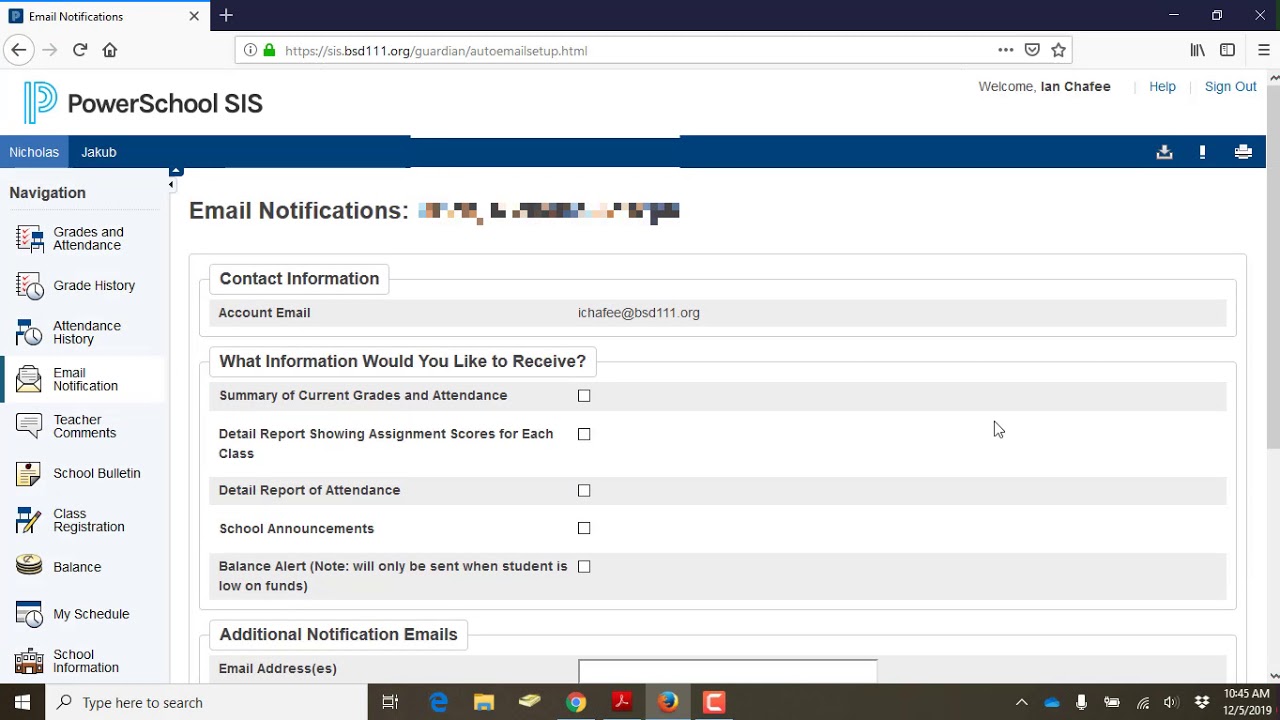Viewport: 1280px width, 720px height.
Task: Click the download icon in blue bar
Action: (1164, 152)
